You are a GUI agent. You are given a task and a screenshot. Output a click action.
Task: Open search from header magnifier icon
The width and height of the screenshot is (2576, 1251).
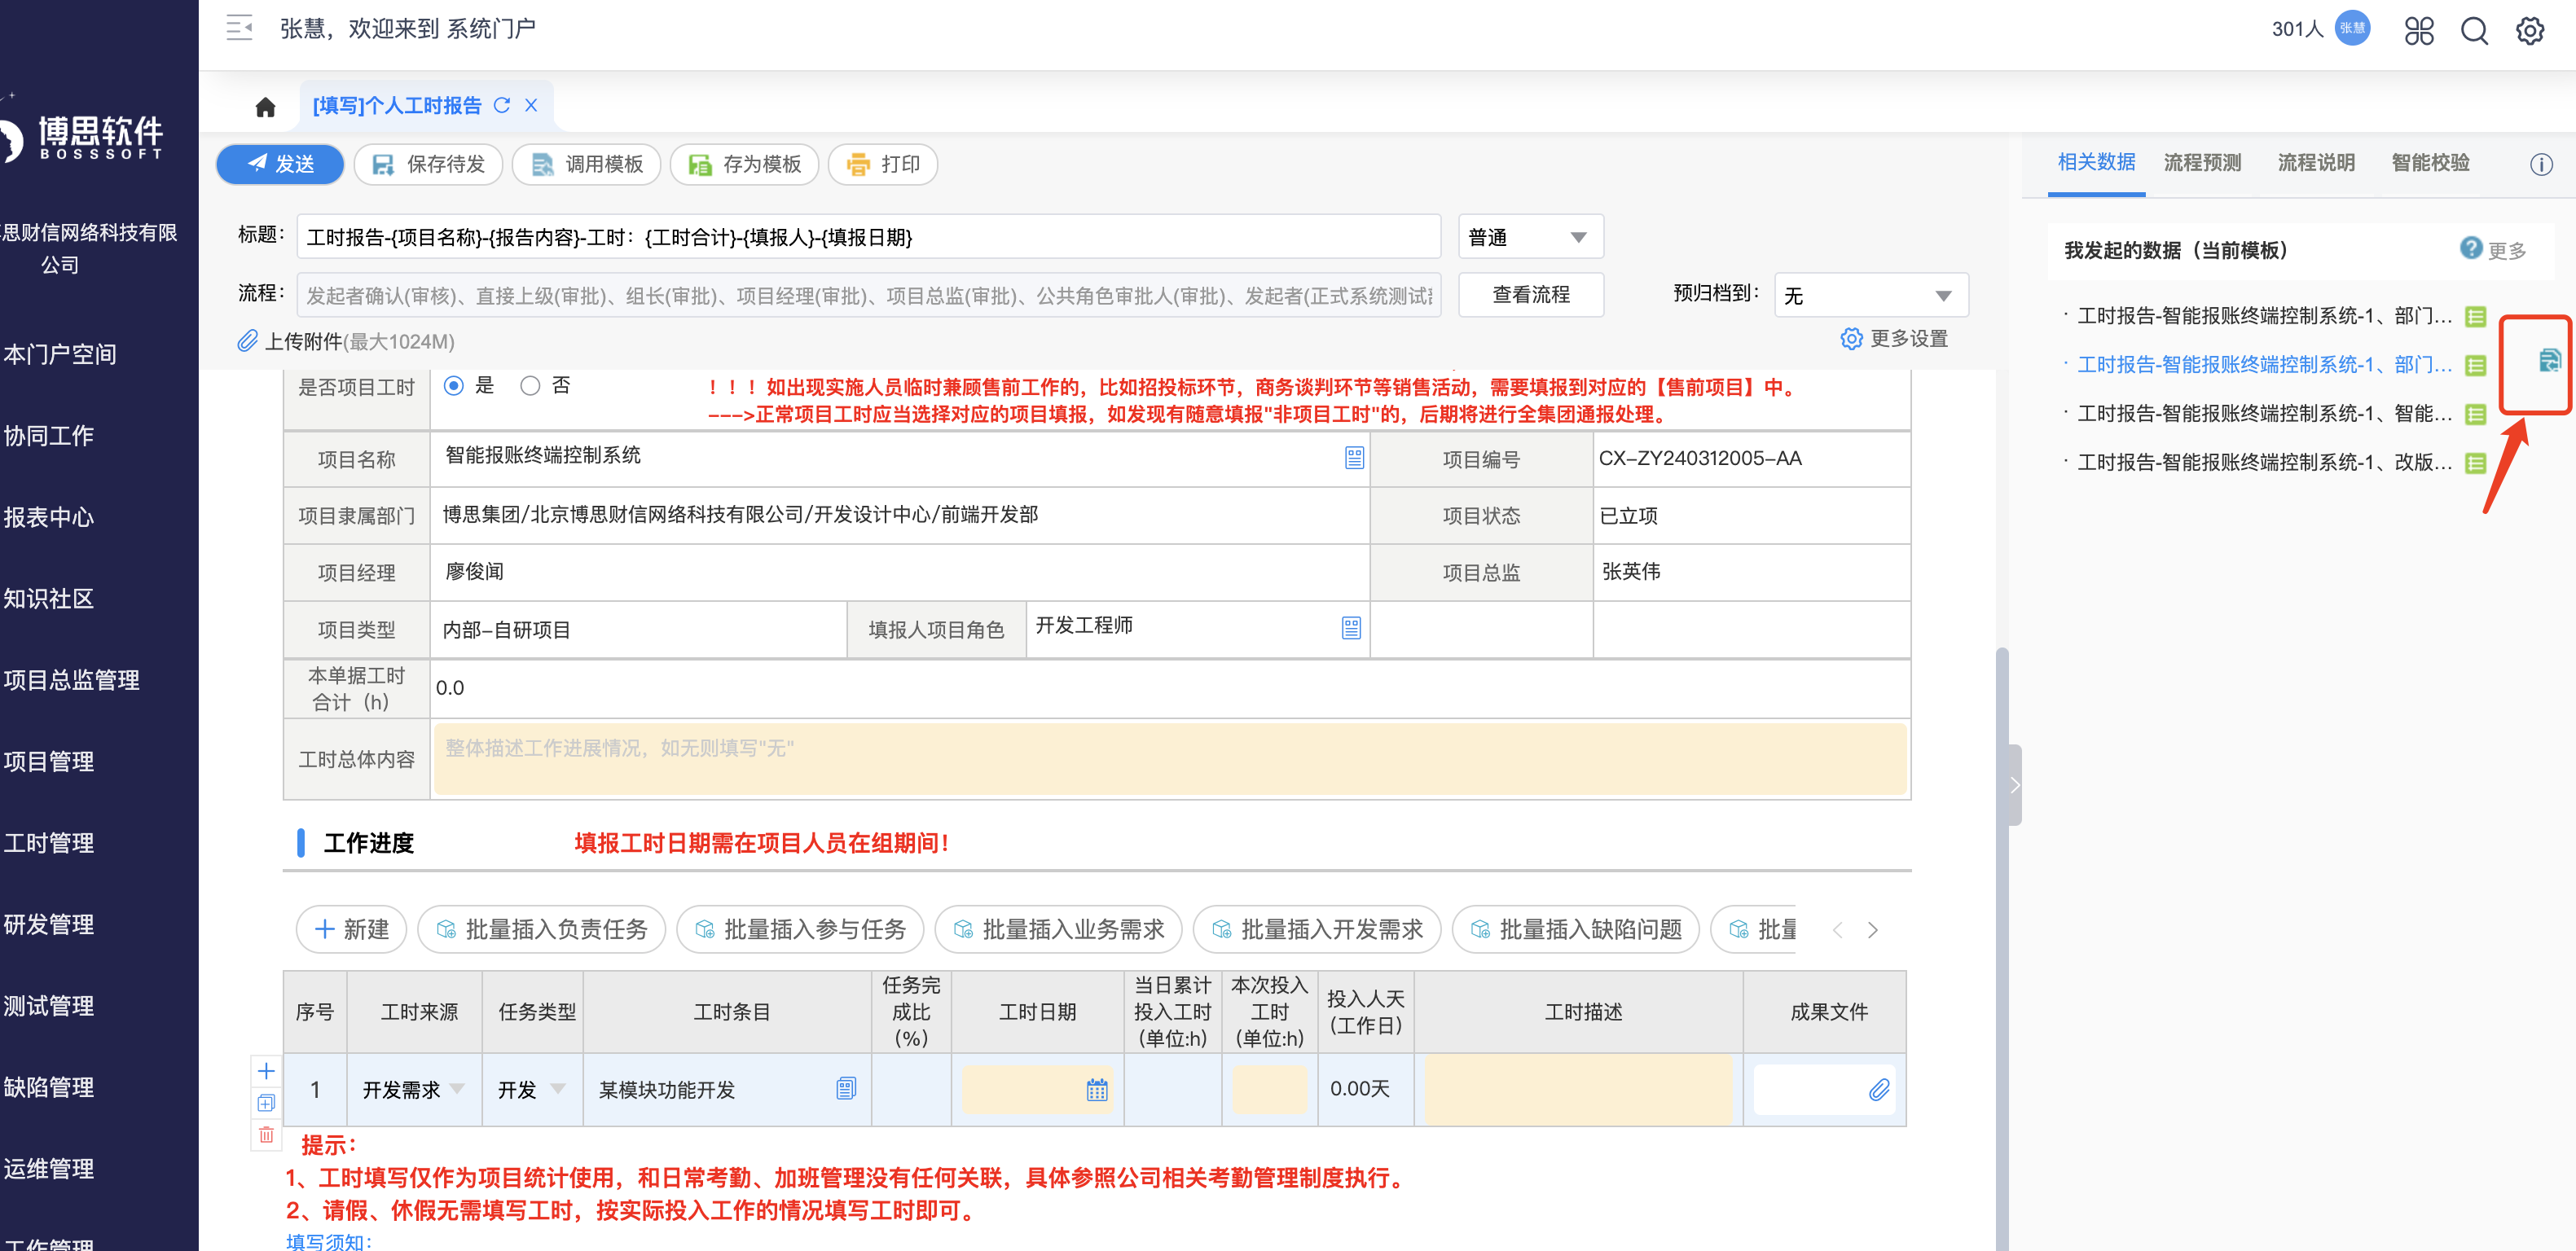[x=2474, y=30]
